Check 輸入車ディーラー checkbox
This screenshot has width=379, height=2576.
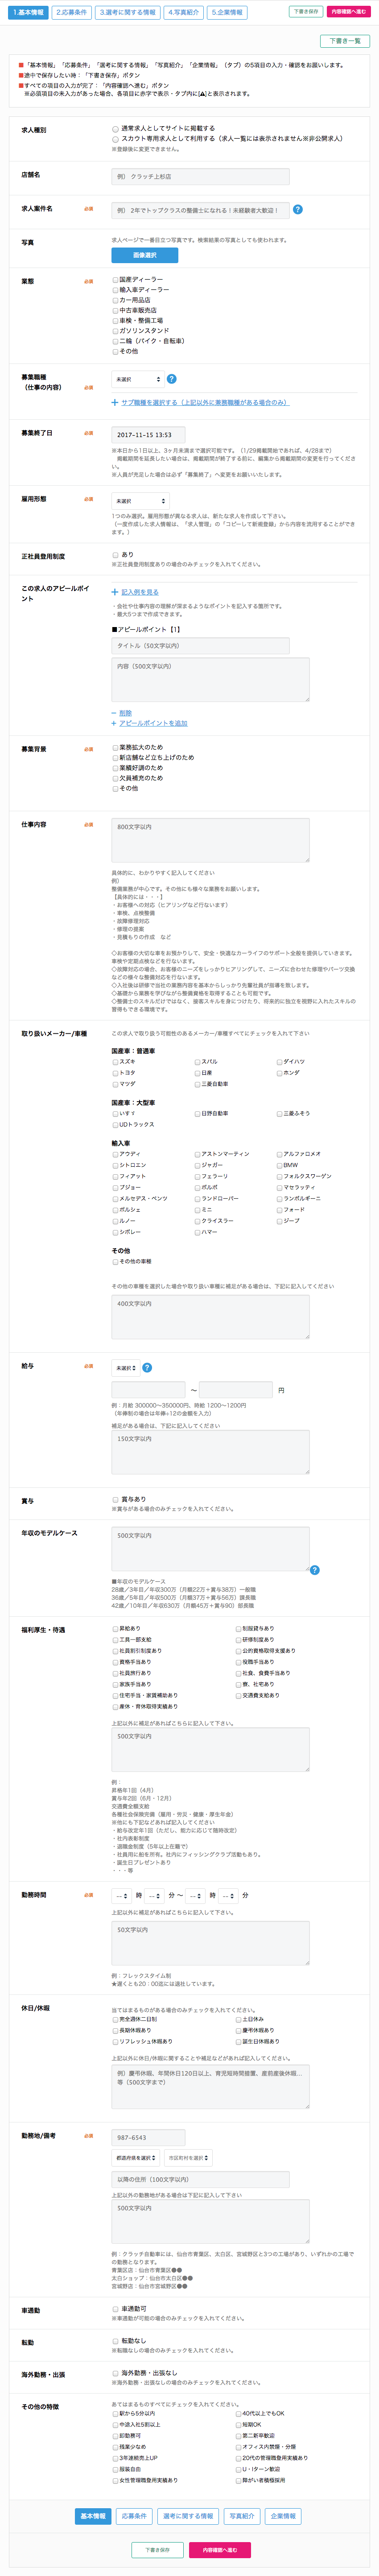coord(115,290)
